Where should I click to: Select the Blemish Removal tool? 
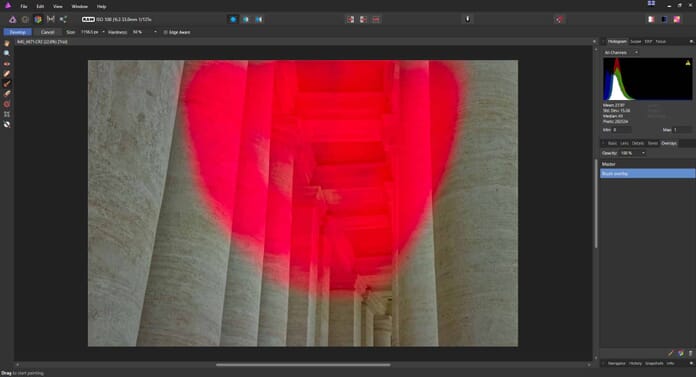[x=7, y=74]
